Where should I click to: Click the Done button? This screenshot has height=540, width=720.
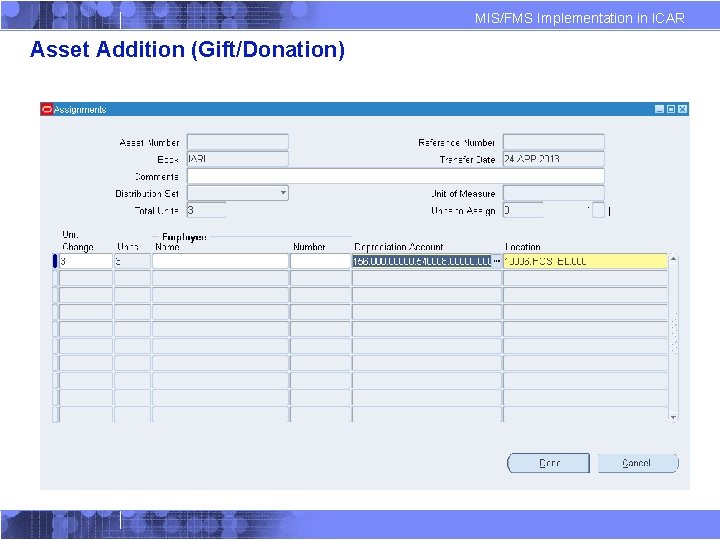548,463
